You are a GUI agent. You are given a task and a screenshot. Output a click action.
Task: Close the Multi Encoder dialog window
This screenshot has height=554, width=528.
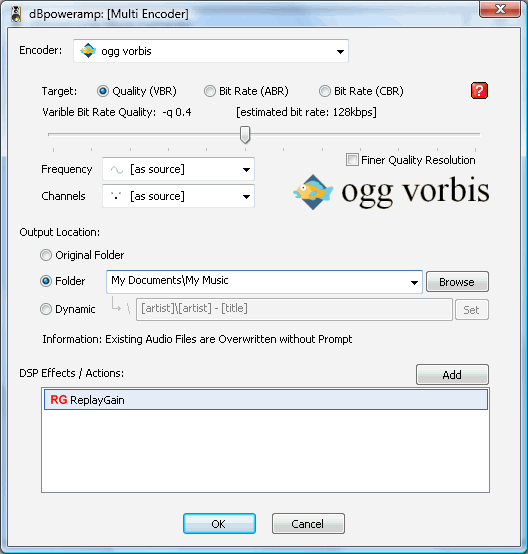(x=500, y=9)
